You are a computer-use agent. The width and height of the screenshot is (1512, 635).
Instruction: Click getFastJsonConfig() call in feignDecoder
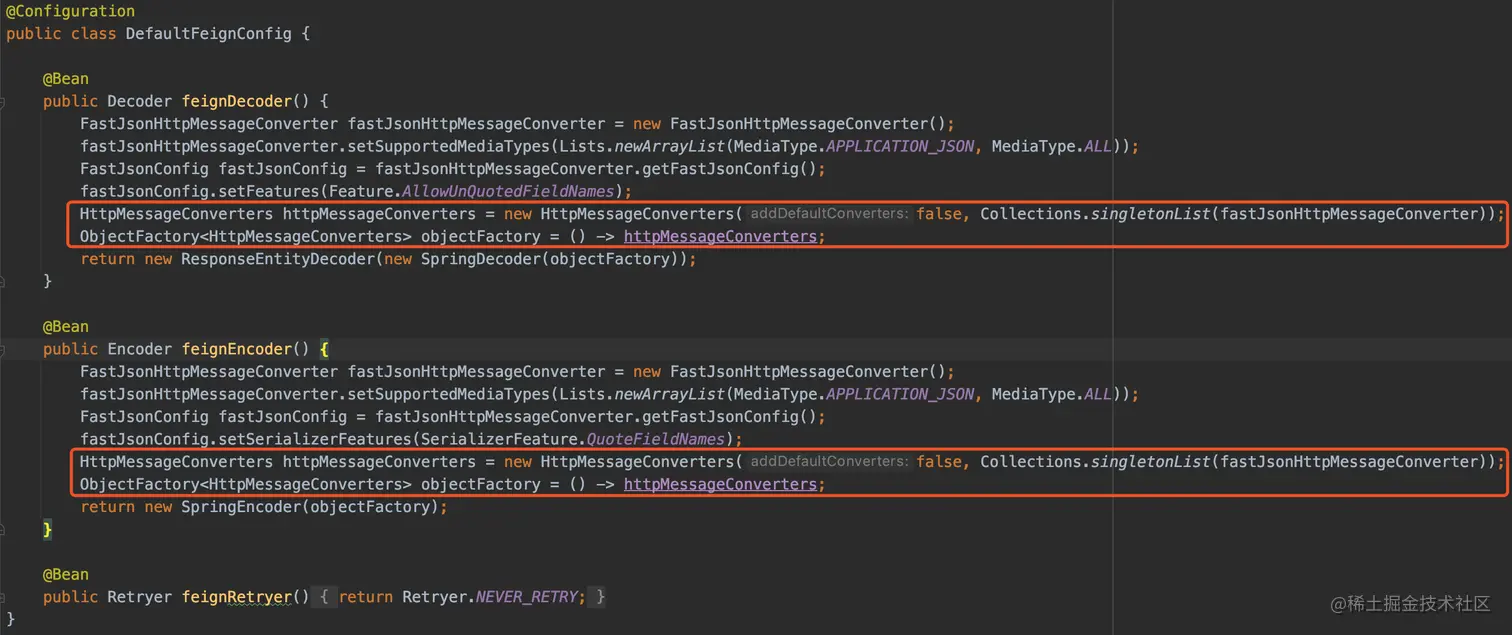[x=729, y=169]
